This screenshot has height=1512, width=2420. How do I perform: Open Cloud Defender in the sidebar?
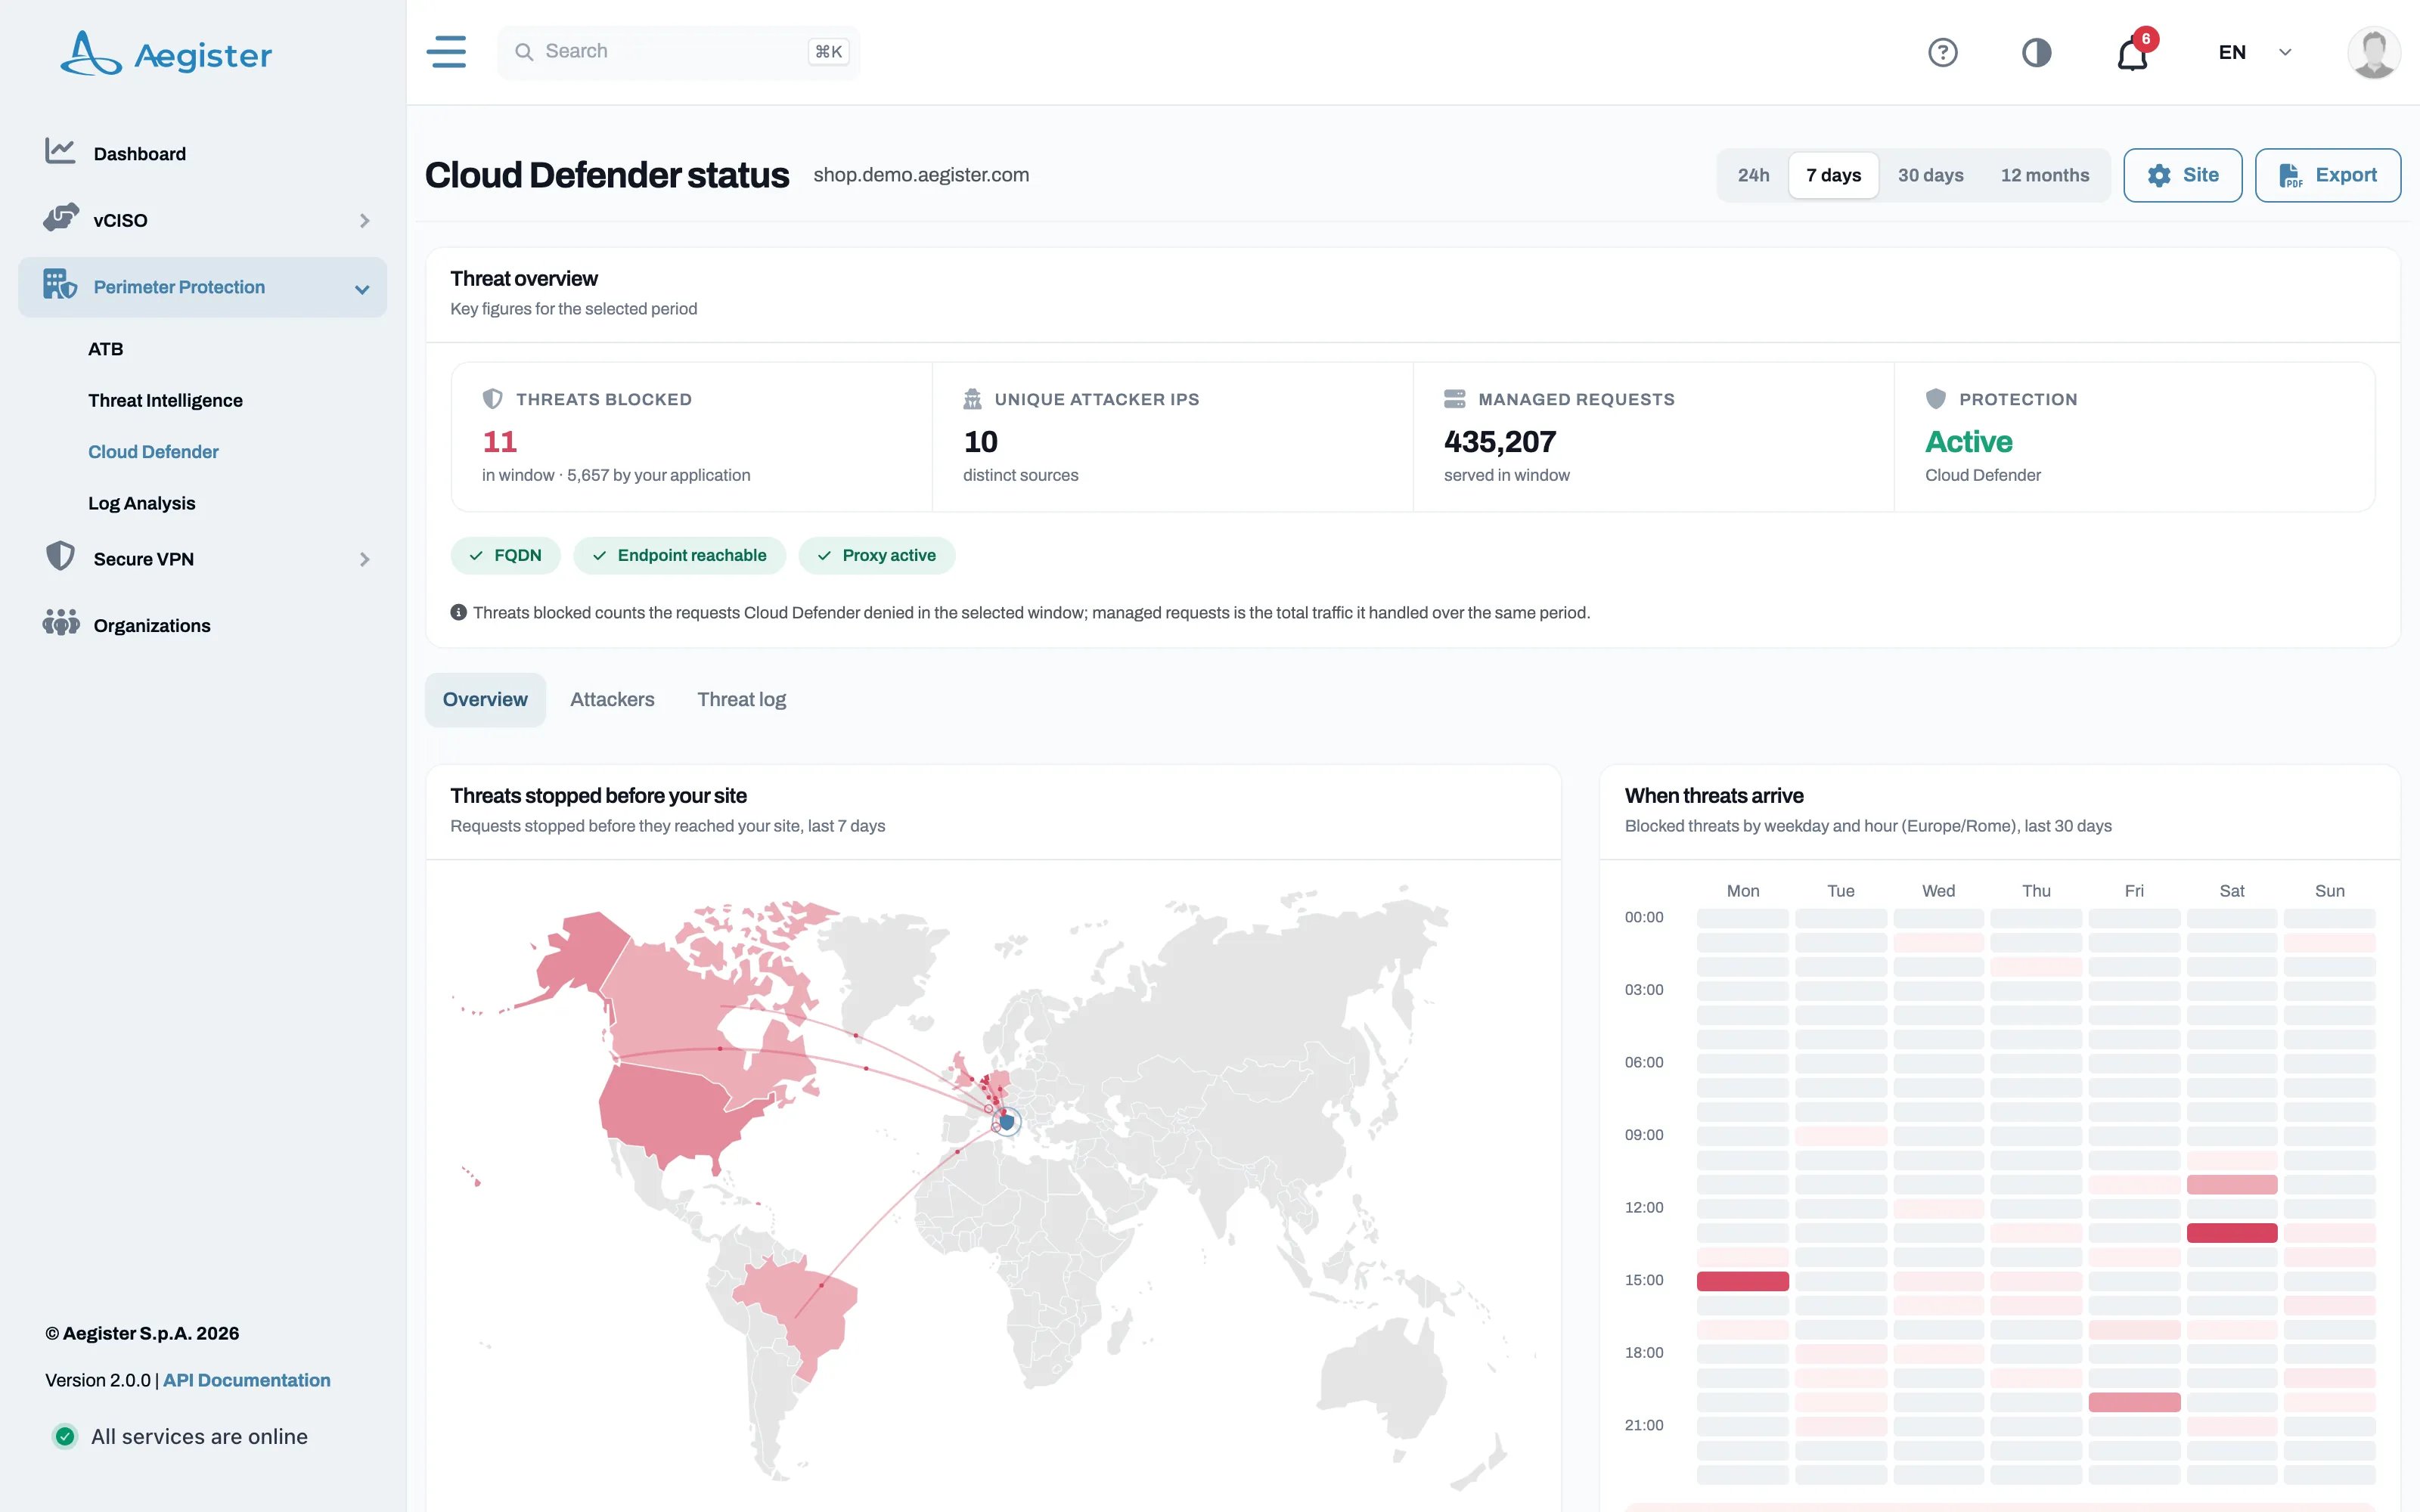point(153,452)
